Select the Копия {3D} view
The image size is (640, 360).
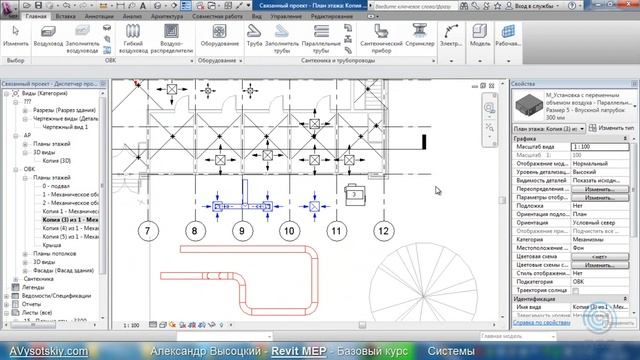point(56,161)
